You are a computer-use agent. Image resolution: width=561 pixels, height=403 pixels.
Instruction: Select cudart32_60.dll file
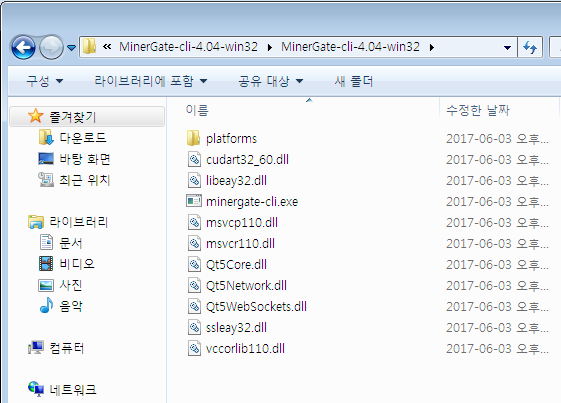[x=247, y=160]
